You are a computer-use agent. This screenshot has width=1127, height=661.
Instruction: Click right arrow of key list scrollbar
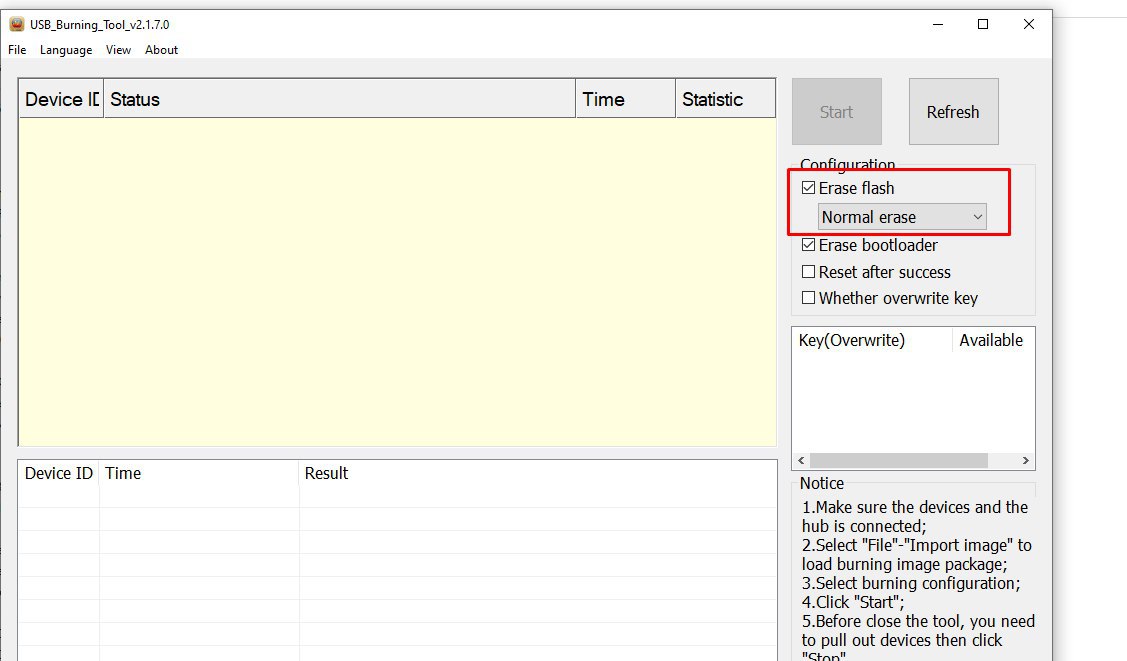(1026, 461)
